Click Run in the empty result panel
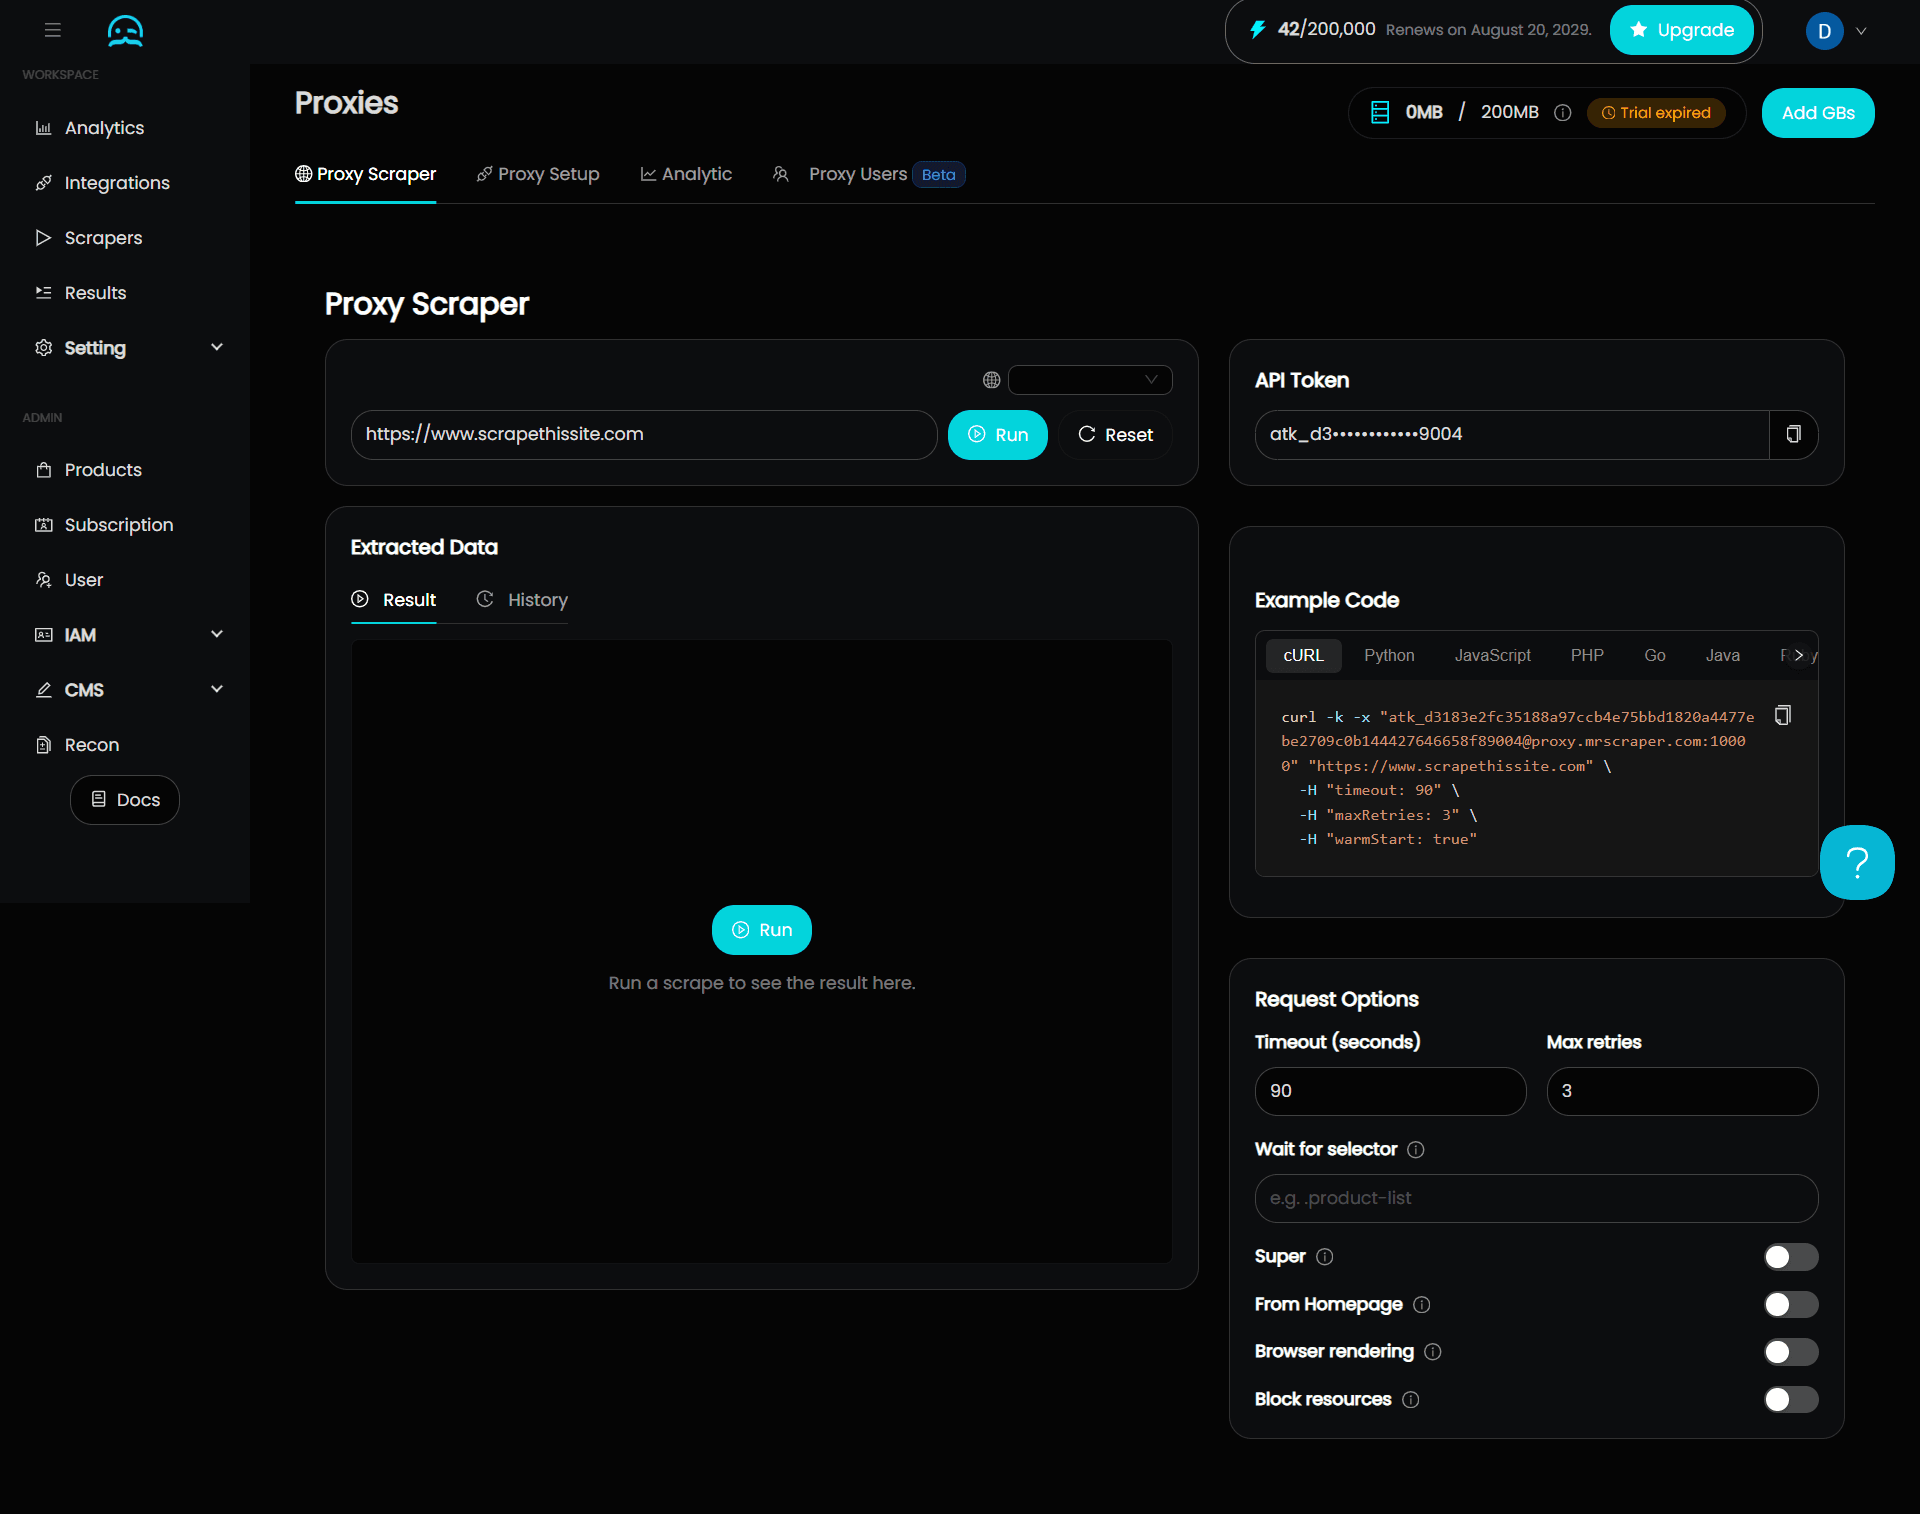1920x1514 pixels. [x=761, y=930]
